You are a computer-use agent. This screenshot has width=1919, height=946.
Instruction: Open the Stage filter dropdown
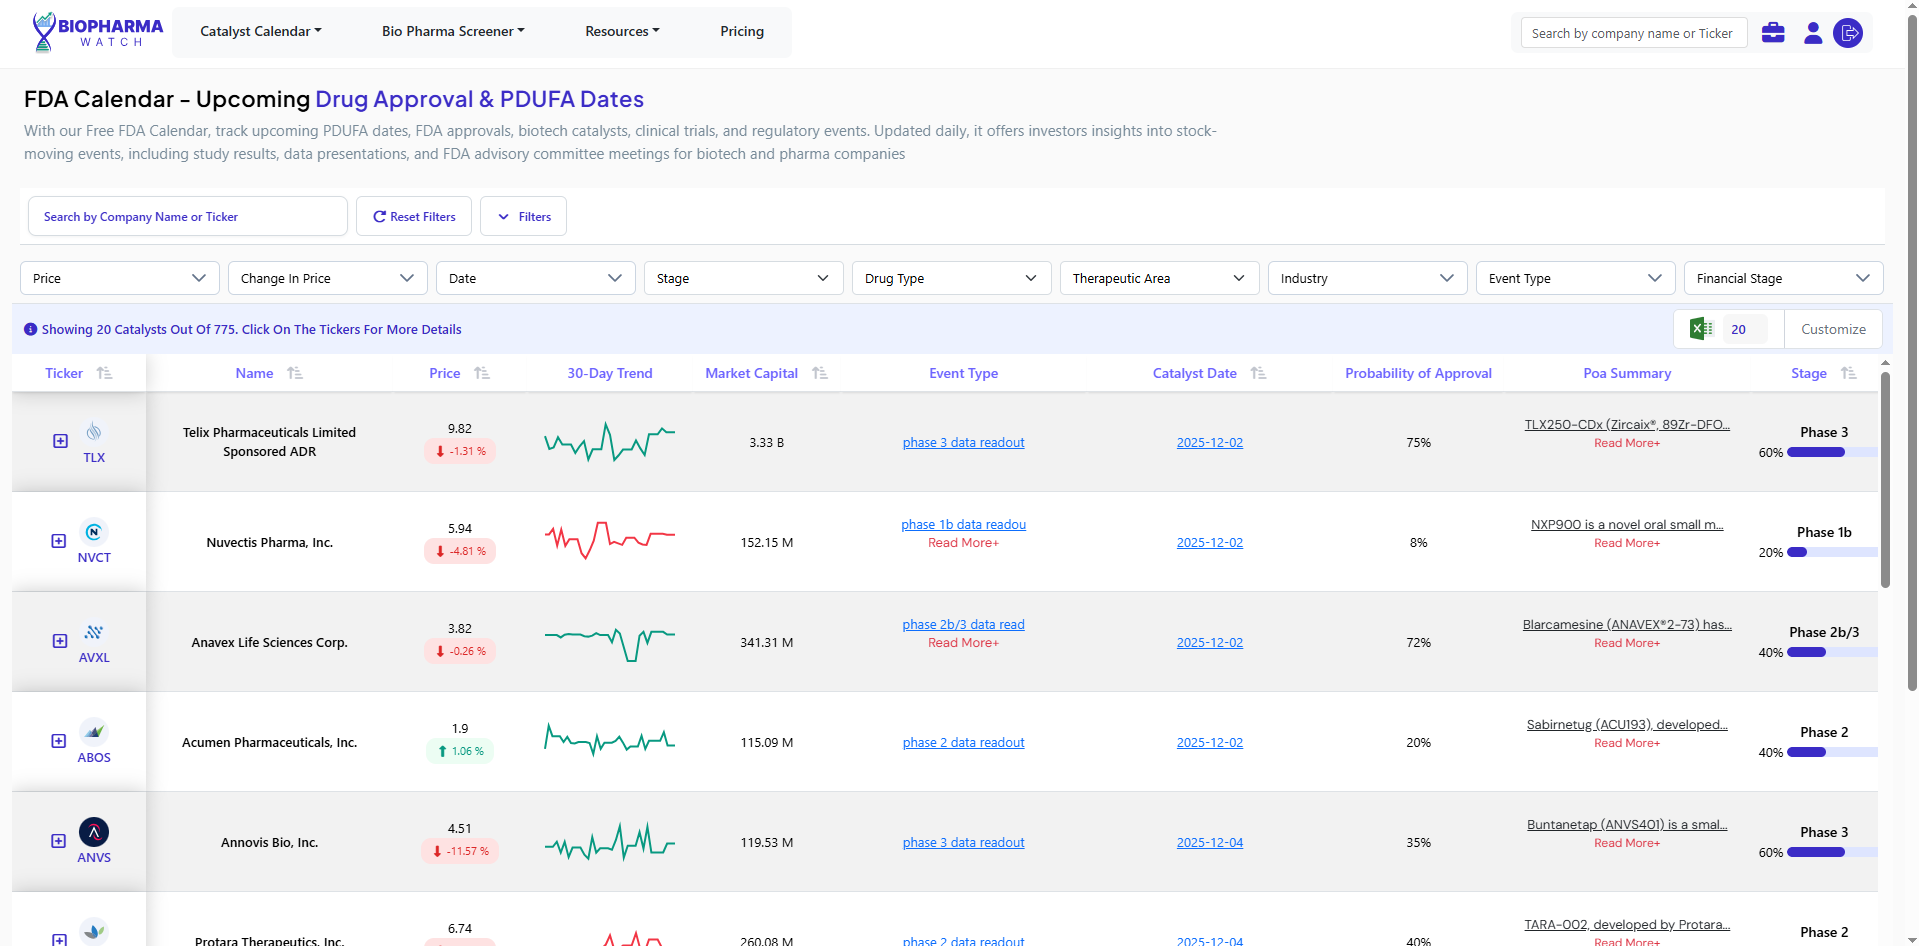pyautogui.click(x=744, y=278)
